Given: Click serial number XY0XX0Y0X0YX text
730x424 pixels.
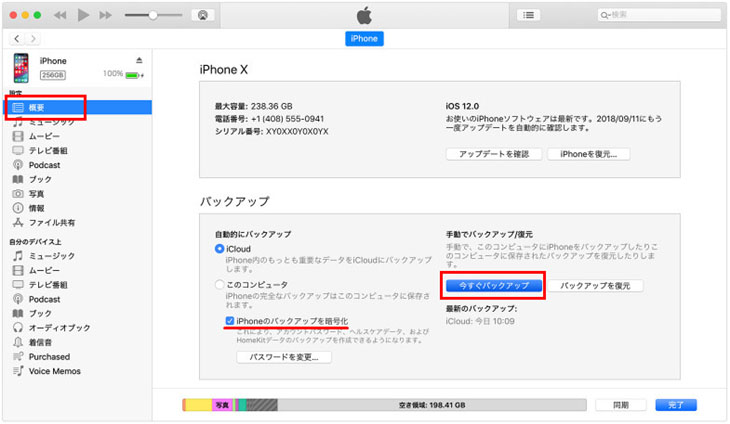Looking at the screenshot, I should [x=297, y=132].
